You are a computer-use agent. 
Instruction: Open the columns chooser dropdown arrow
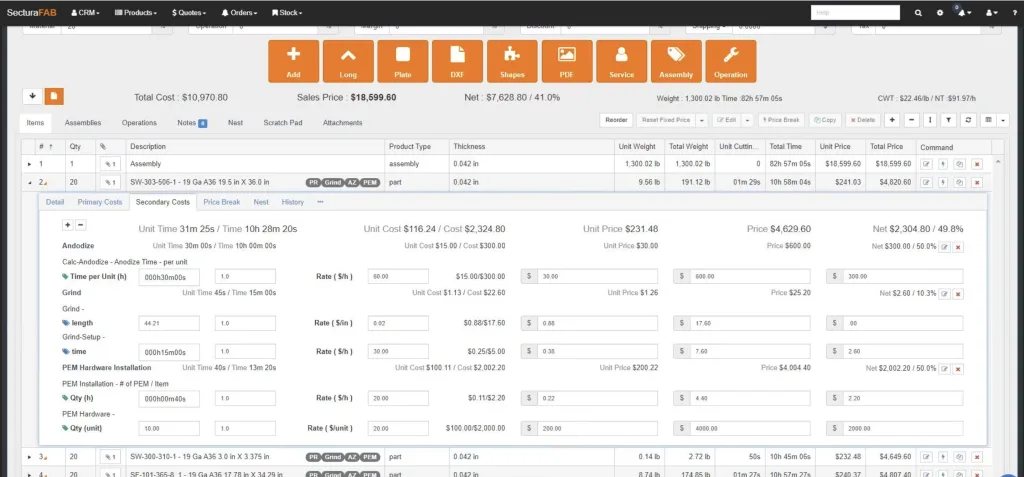(x=1003, y=120)
